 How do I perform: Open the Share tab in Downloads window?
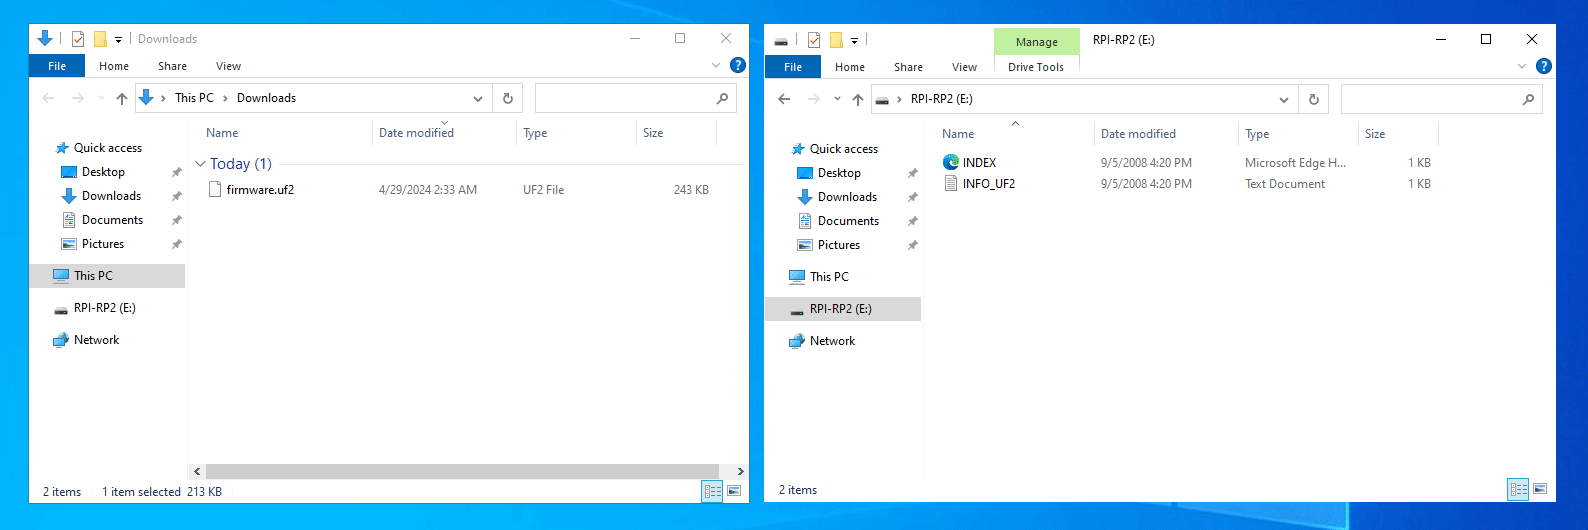pos(172,66)
